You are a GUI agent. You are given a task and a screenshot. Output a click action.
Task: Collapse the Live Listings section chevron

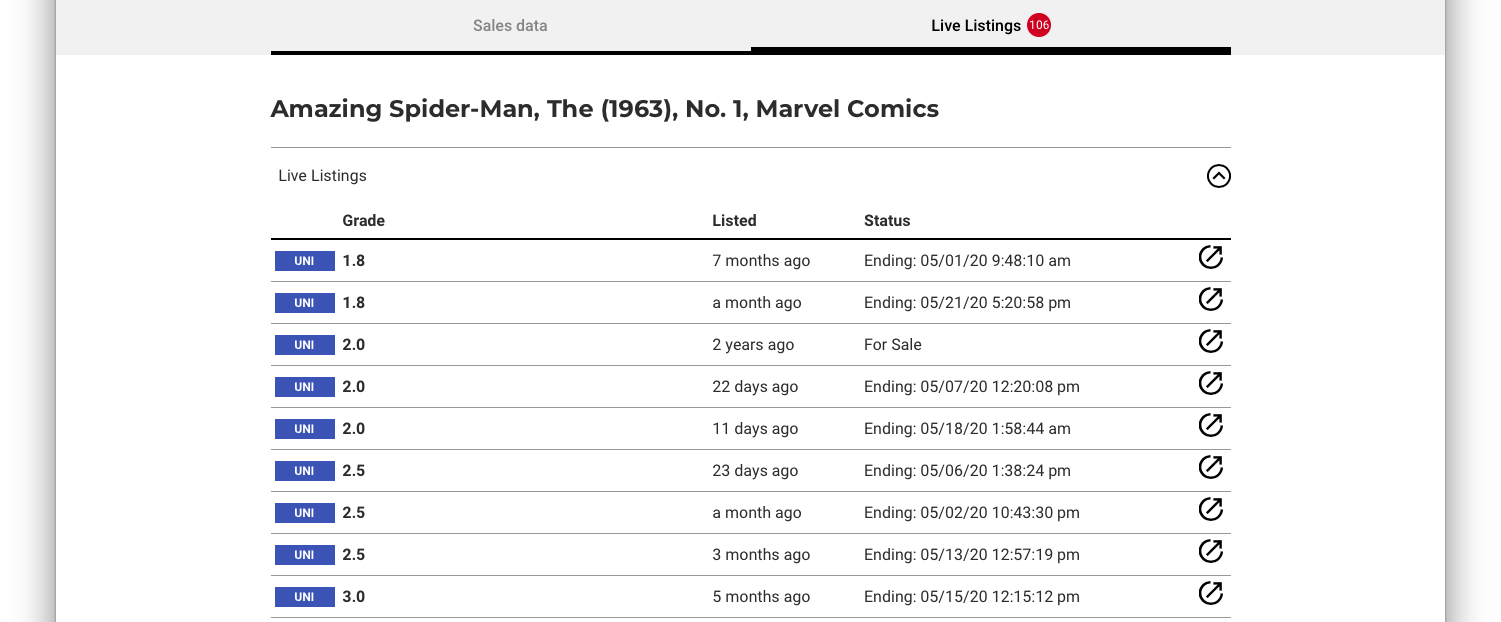coord(1218,176)
